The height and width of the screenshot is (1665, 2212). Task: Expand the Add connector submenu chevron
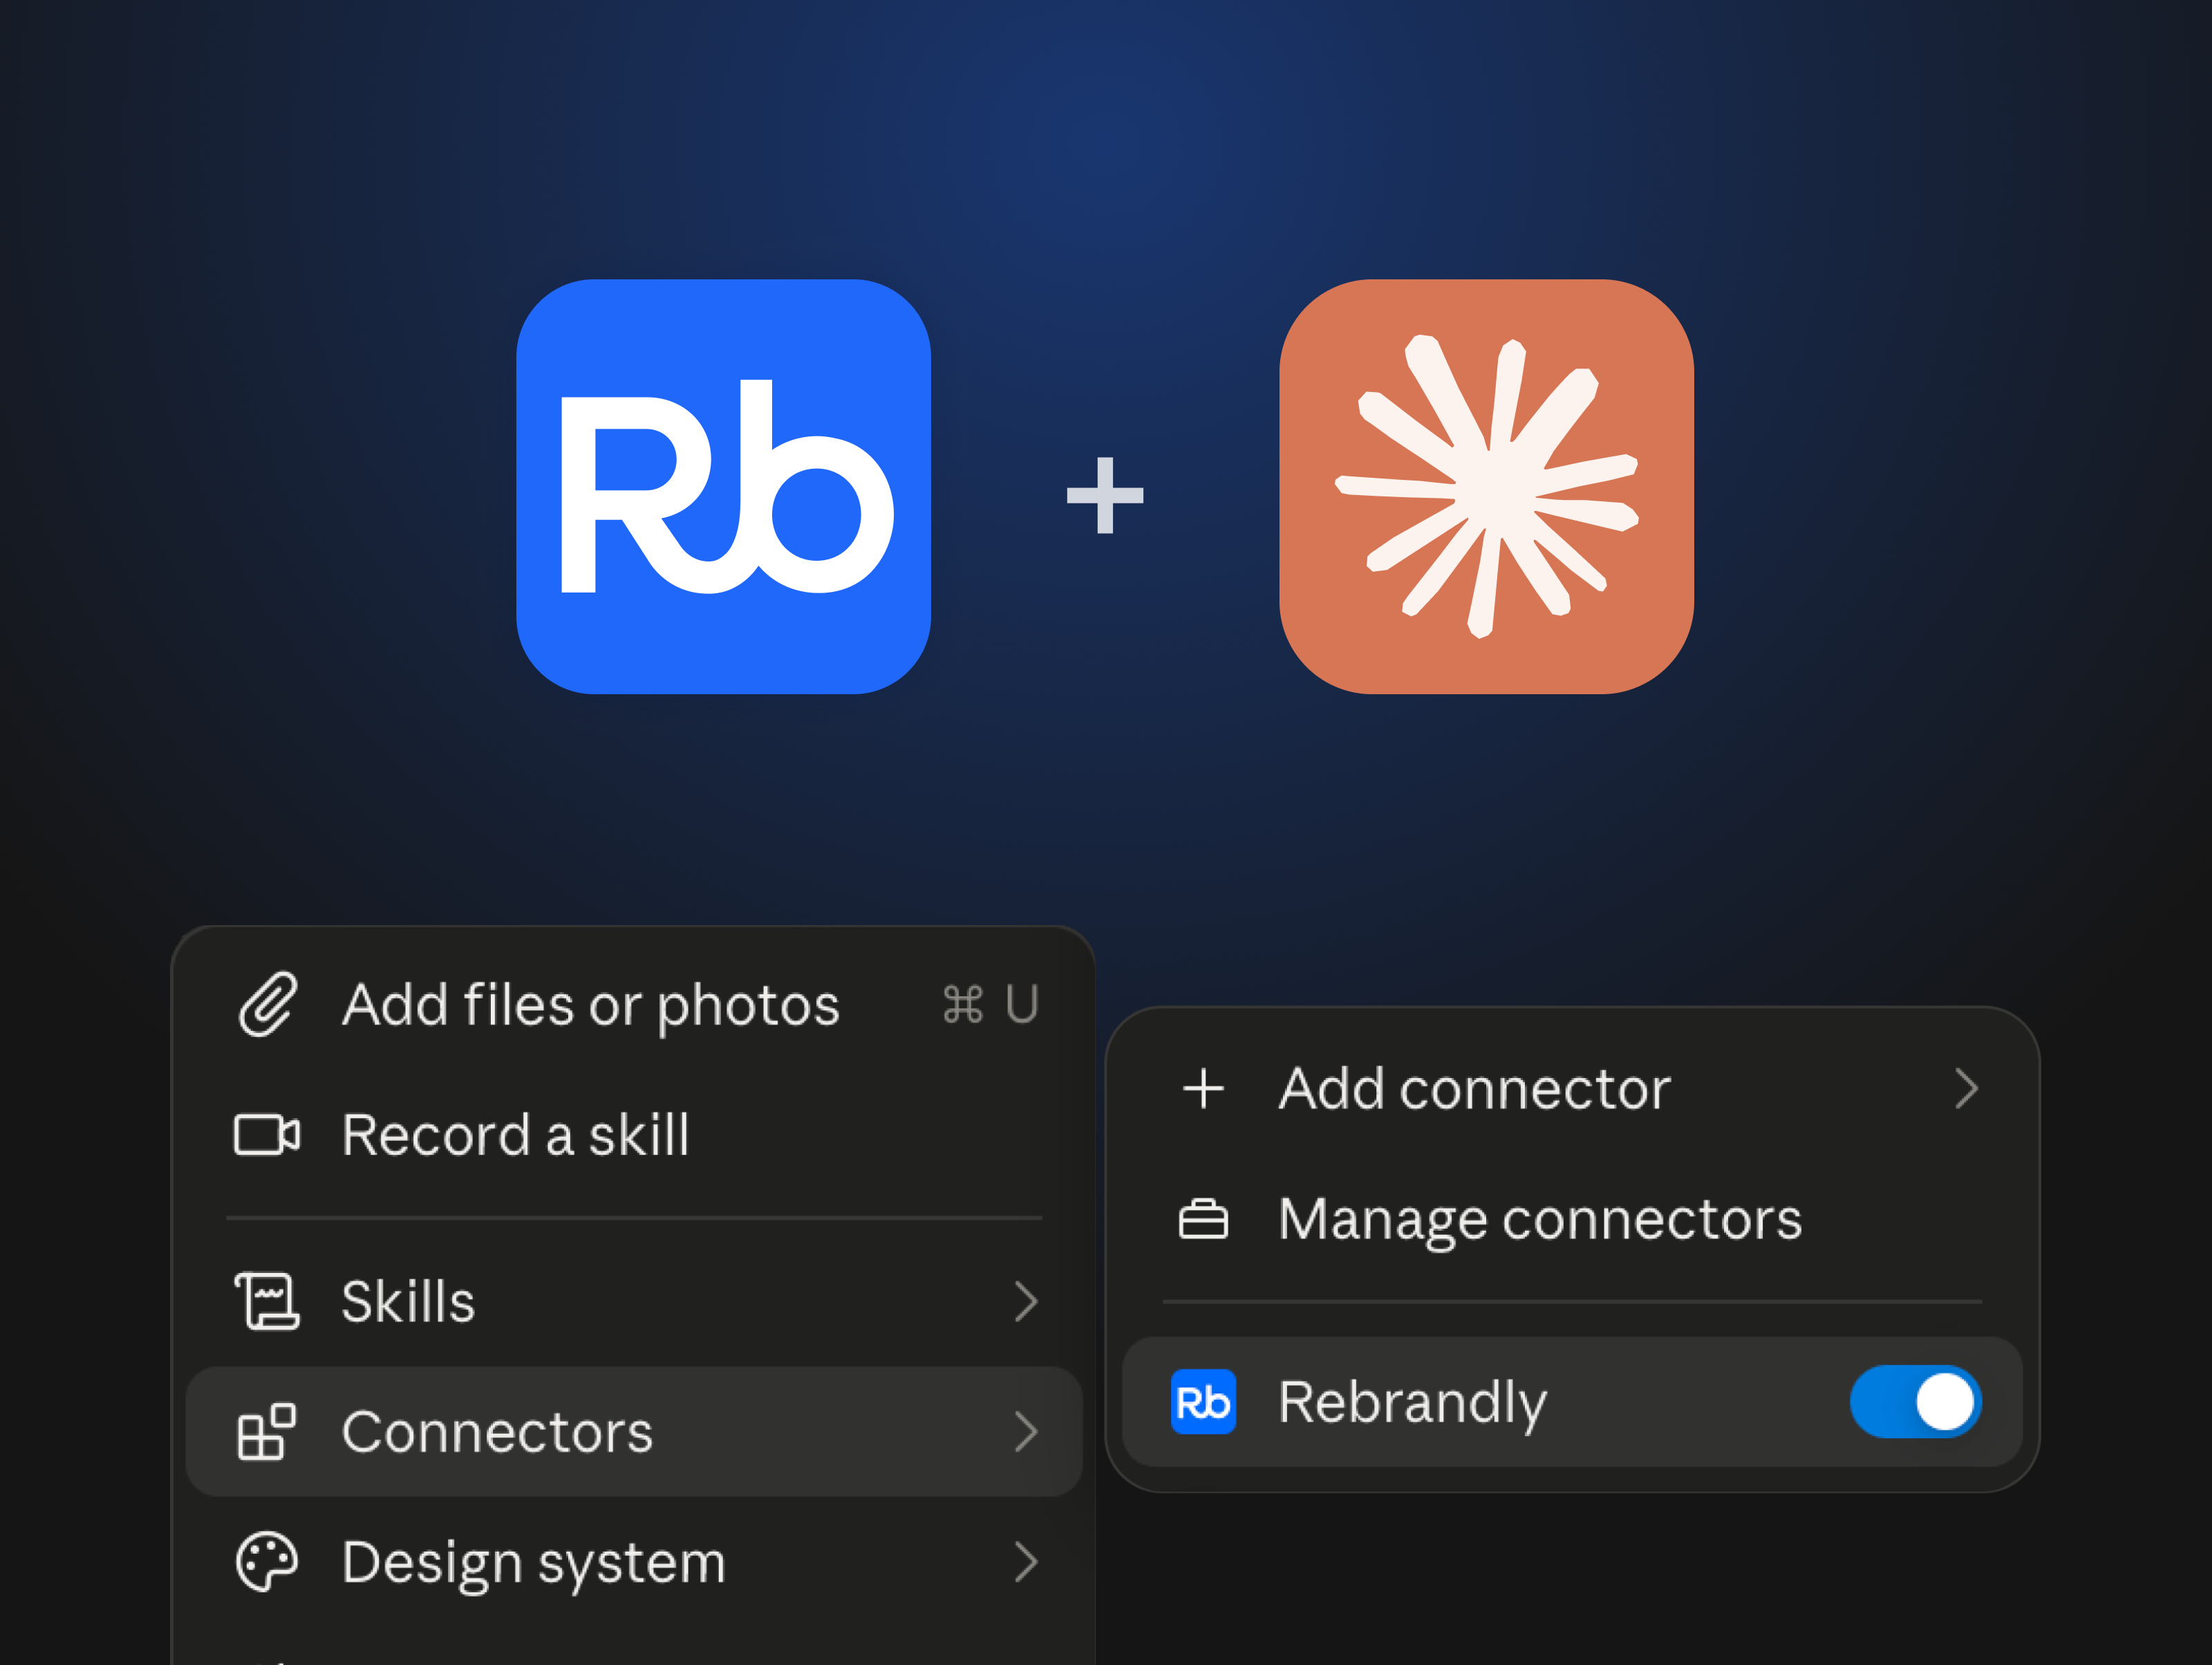[1966, 1089]
